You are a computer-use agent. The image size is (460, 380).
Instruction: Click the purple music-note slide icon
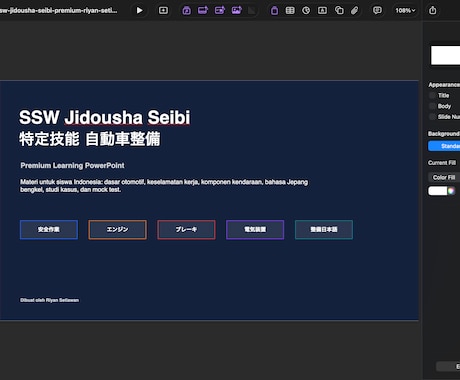(187, 10)
